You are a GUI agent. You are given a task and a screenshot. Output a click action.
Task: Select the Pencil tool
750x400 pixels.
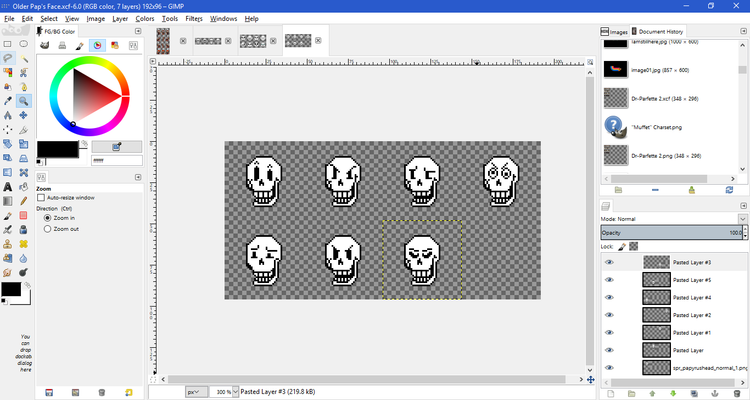pos(23,201)
